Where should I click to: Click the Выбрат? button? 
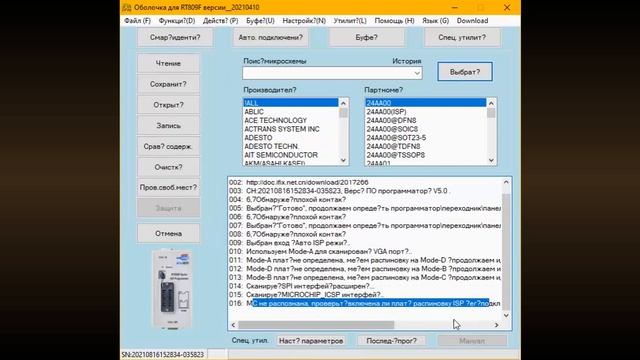(465, 72)
